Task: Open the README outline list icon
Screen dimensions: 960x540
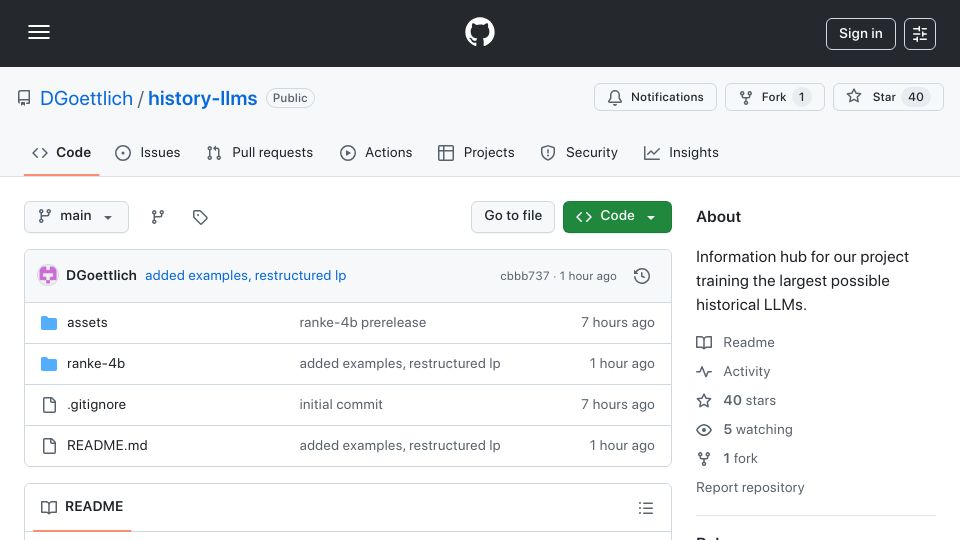Action: (646, 508)
